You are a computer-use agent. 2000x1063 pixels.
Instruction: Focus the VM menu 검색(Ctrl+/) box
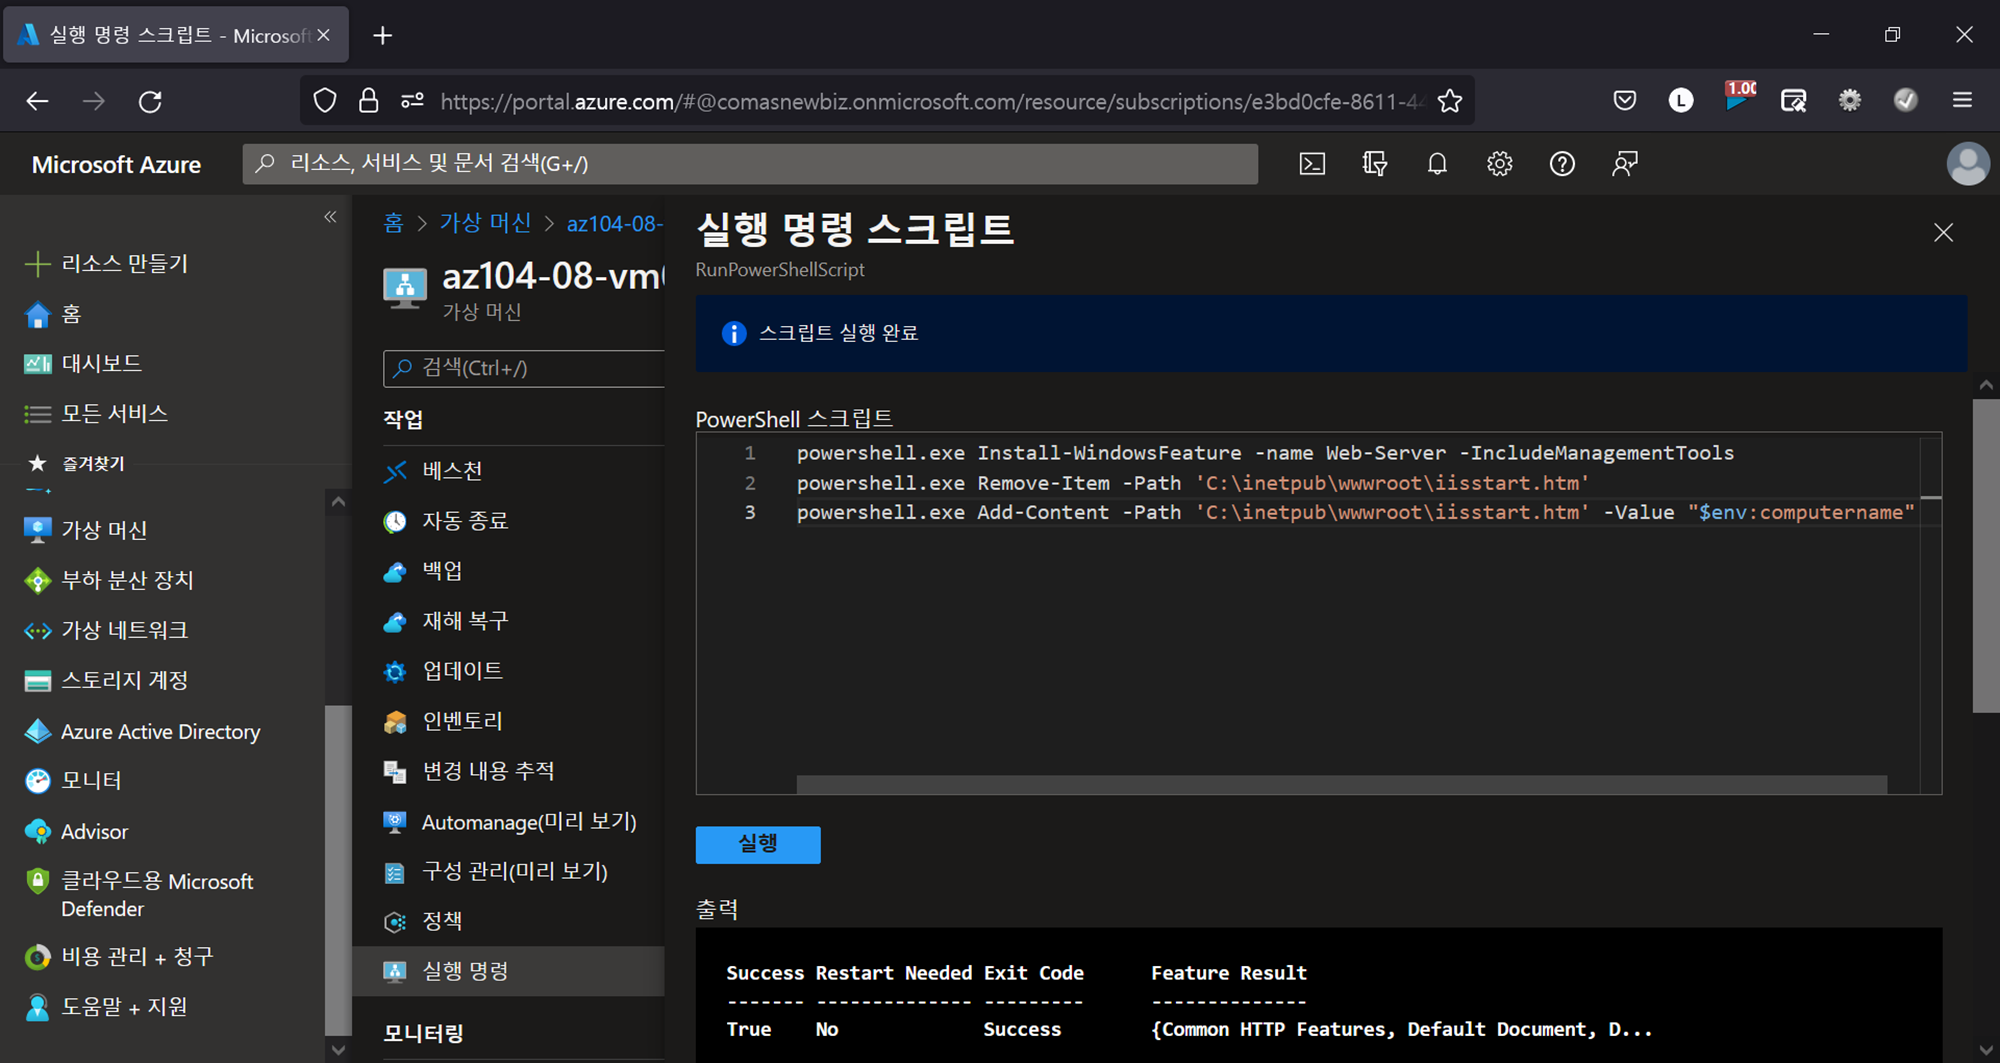click(524, 368)
